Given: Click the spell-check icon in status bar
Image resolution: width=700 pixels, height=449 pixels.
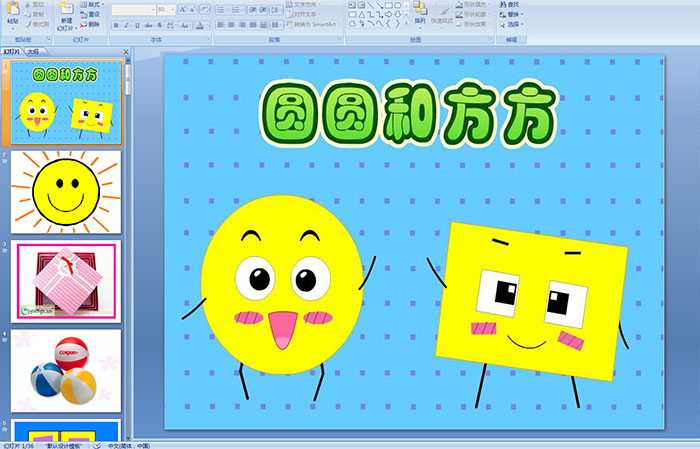Looking at the screenshot, I should coord(97,445).
